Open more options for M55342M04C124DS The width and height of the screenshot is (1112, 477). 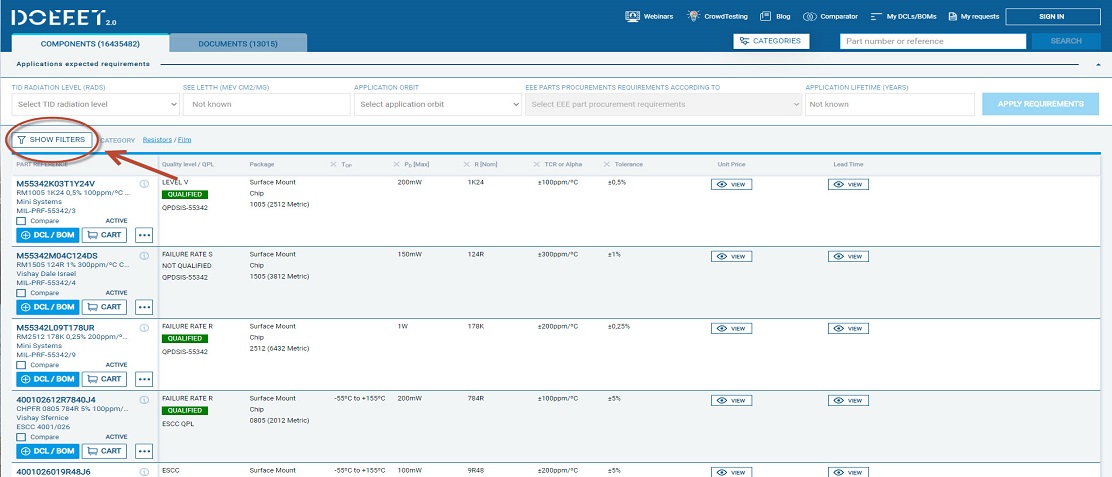144,307
